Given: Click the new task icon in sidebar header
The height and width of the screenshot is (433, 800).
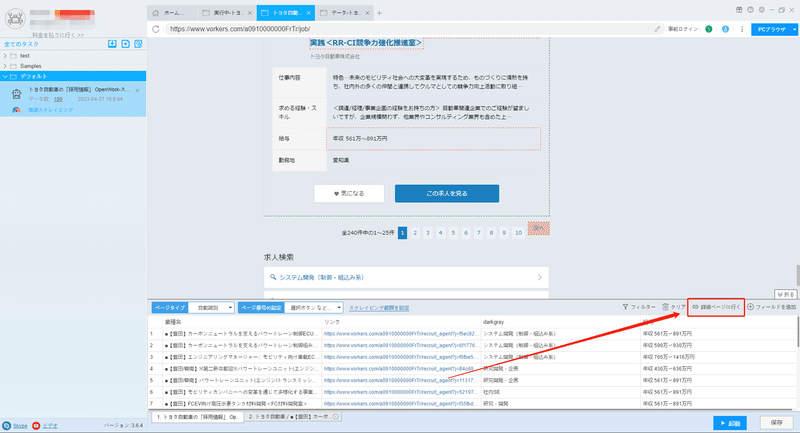Looking at the screenshot, I should (126, 44).
